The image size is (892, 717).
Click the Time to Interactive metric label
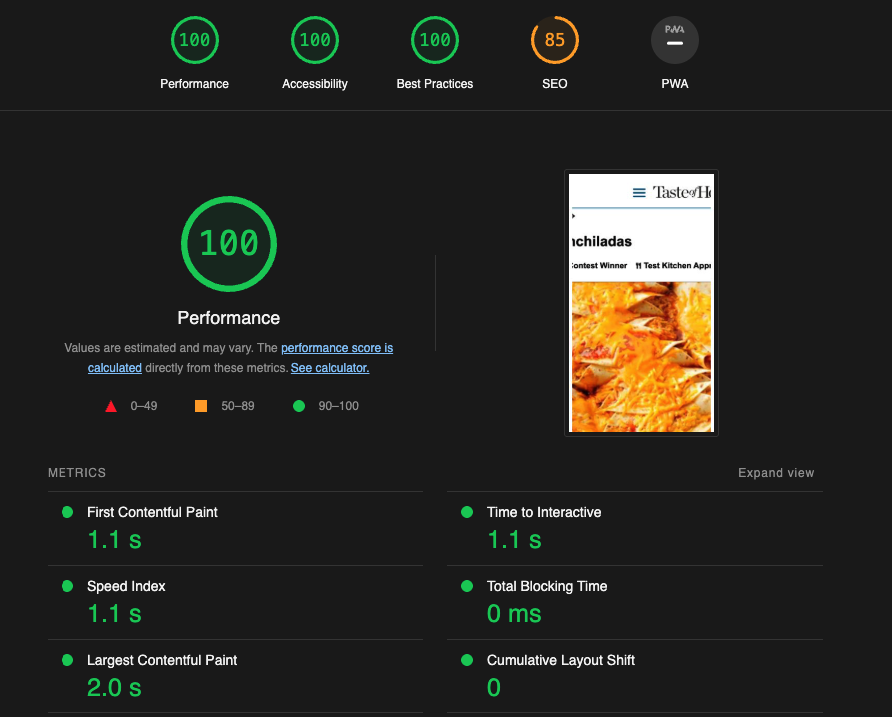pyautogui.click(x=544, y=512)
